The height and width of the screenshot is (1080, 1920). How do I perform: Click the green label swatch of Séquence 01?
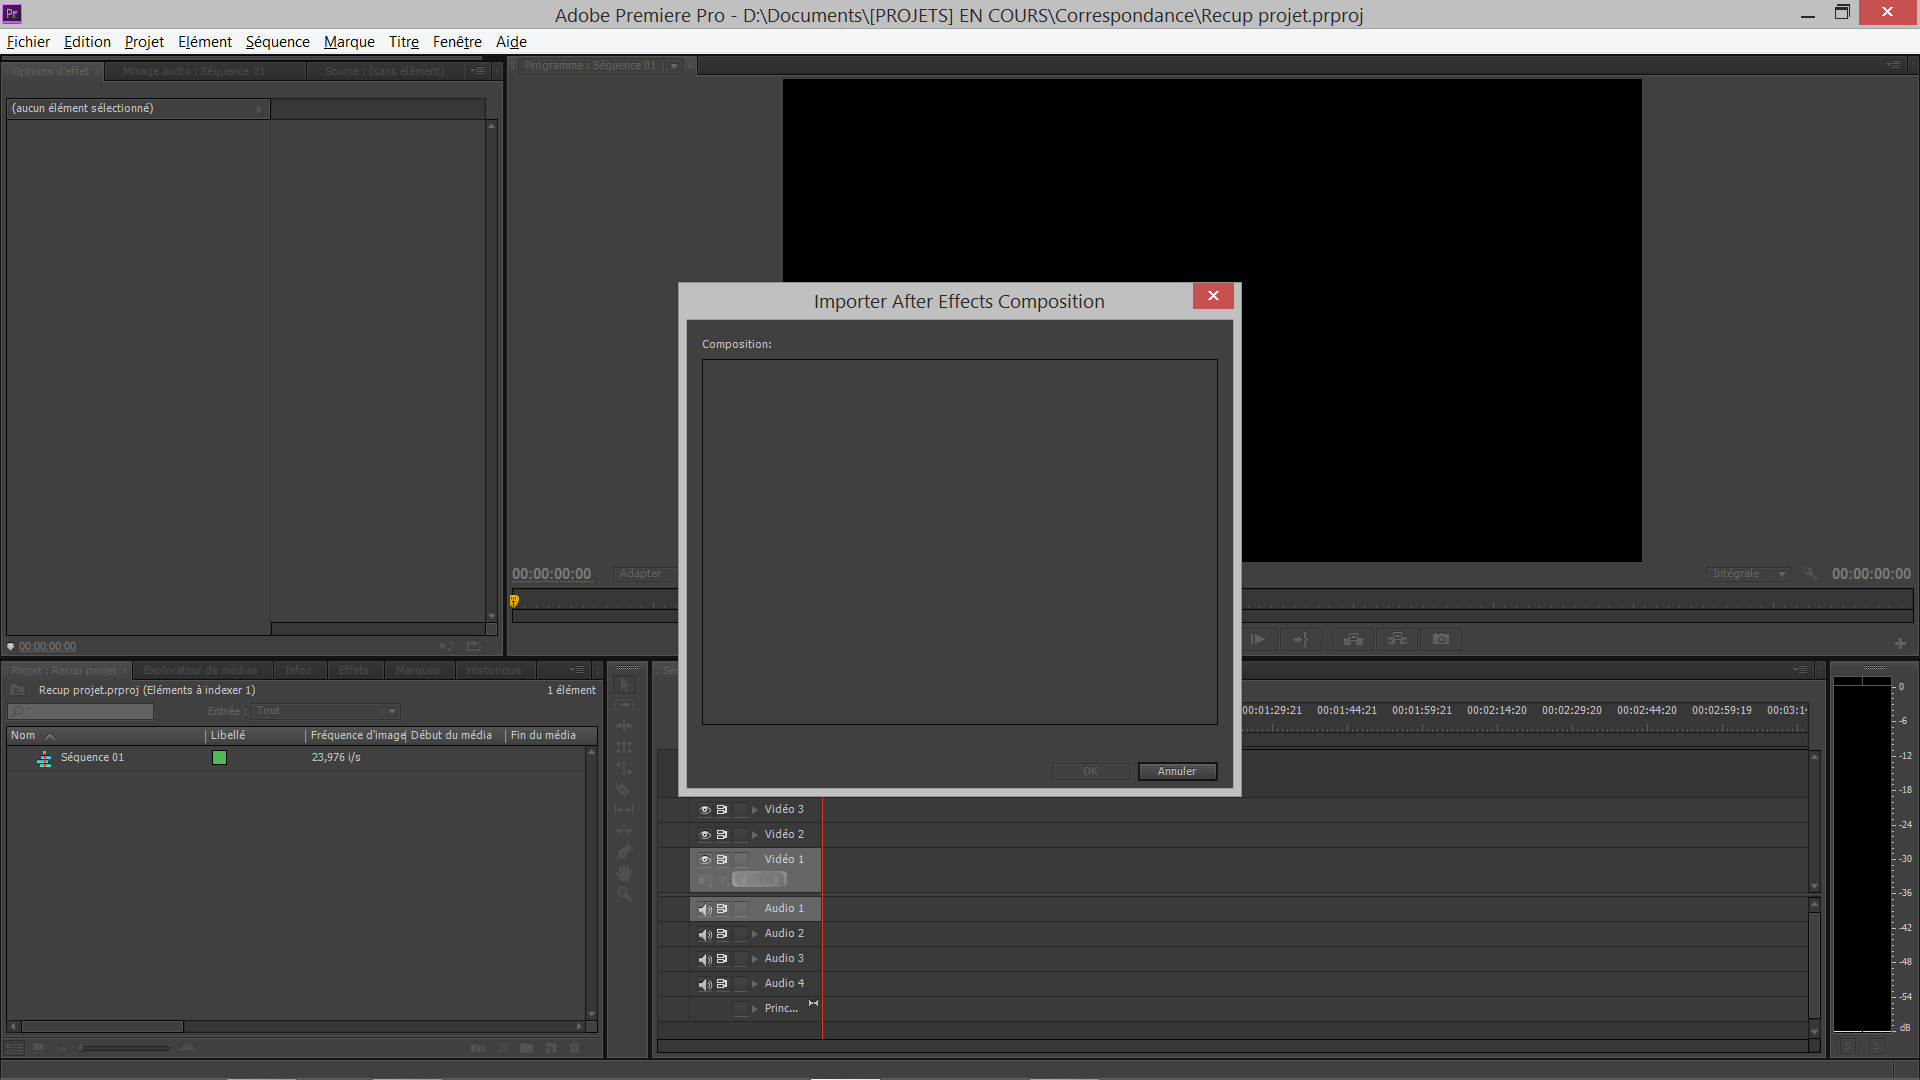click(220, 758)
